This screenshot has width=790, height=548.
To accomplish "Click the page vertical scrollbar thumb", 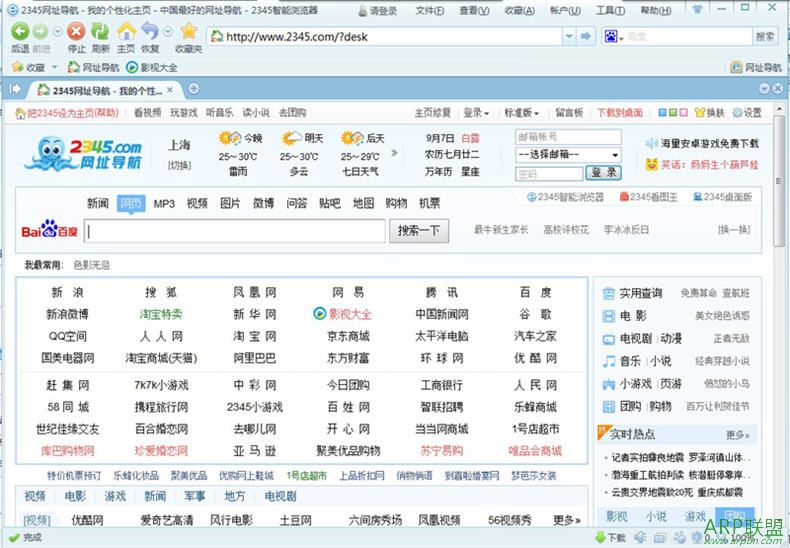I will pyautogui.click(x=778, y=181).
